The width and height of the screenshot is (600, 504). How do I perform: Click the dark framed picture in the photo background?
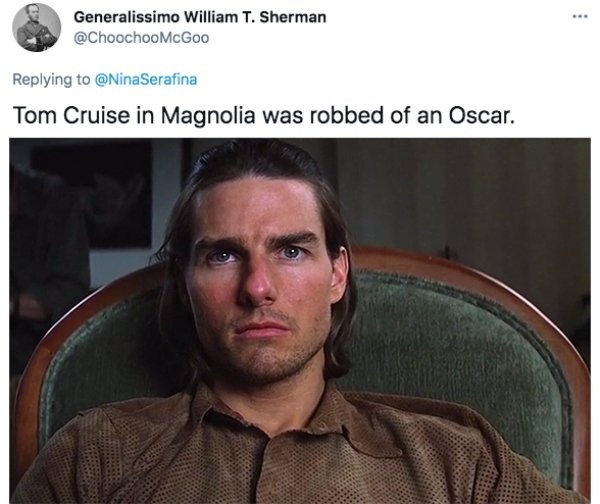point(92,193)
